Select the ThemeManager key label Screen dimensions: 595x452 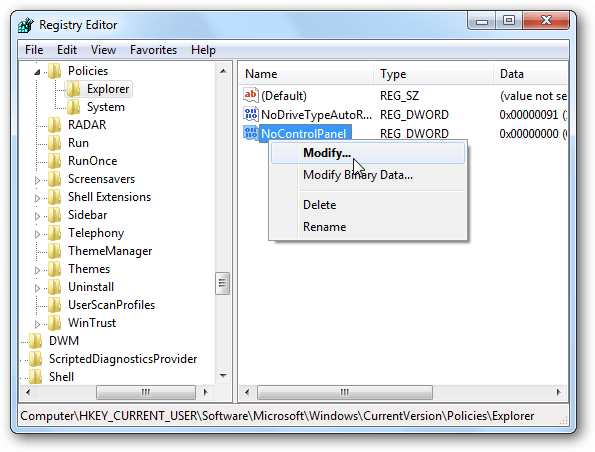pos(110,251)
